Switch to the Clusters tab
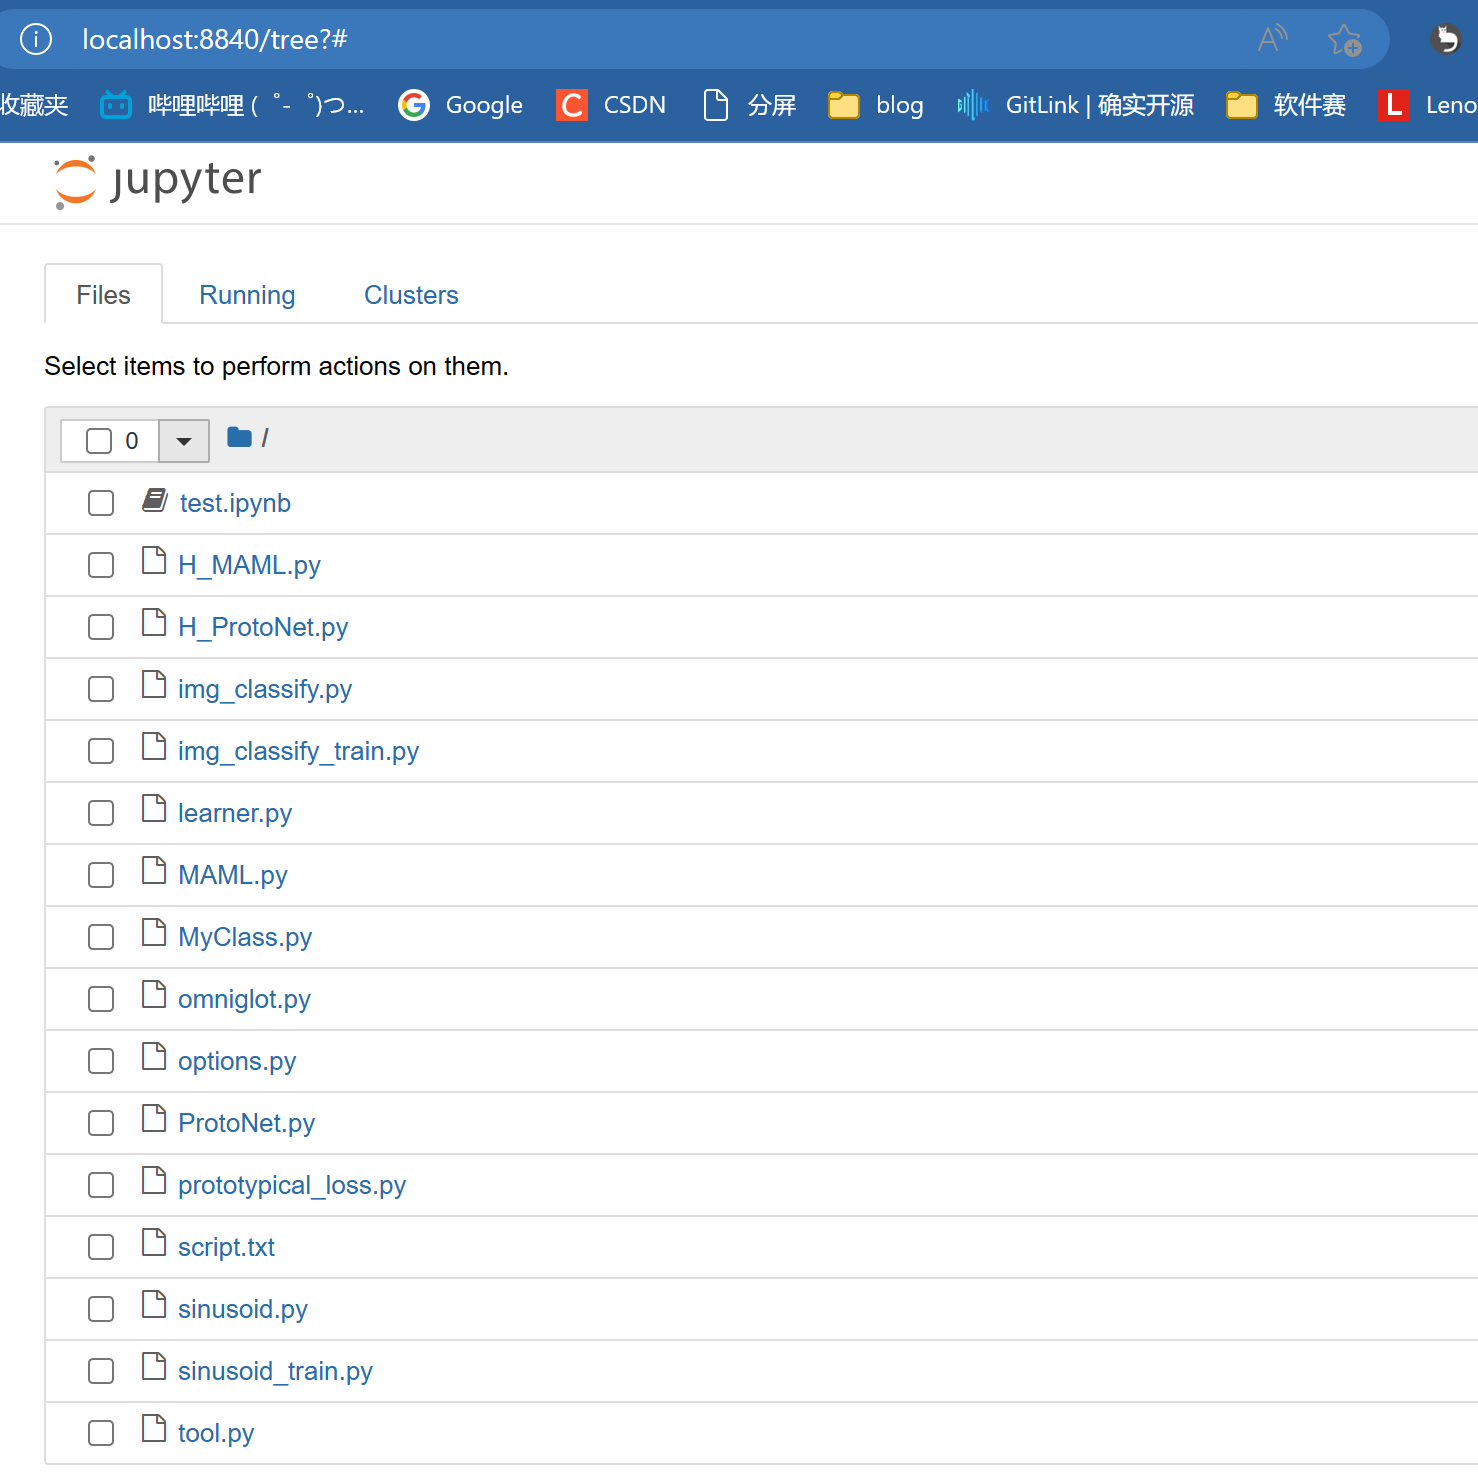 click(x=411, y=295)
